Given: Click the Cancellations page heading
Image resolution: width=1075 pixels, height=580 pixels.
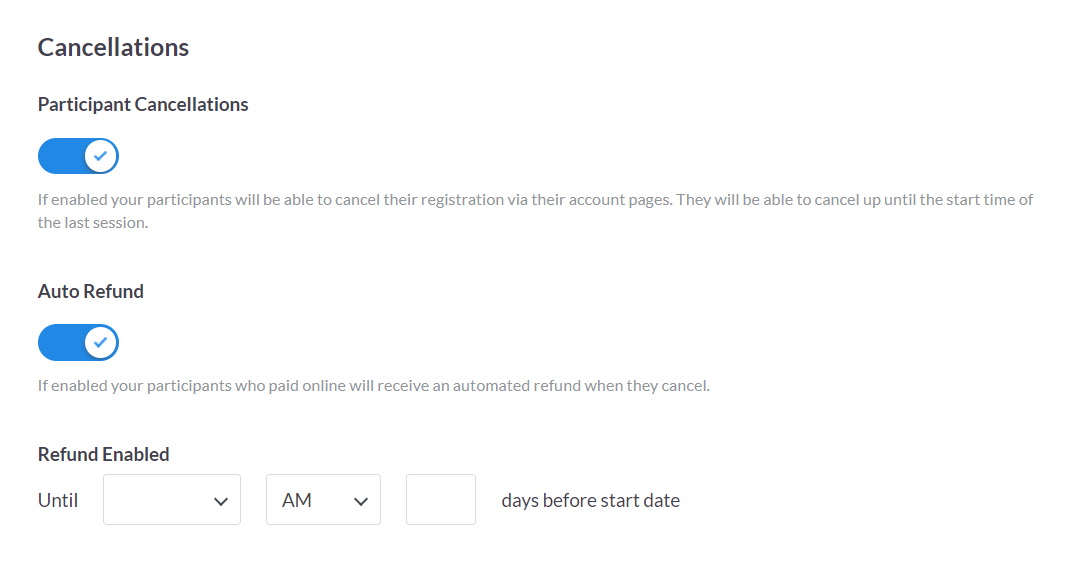Looking at the screenshot, I should click(113, 47).
